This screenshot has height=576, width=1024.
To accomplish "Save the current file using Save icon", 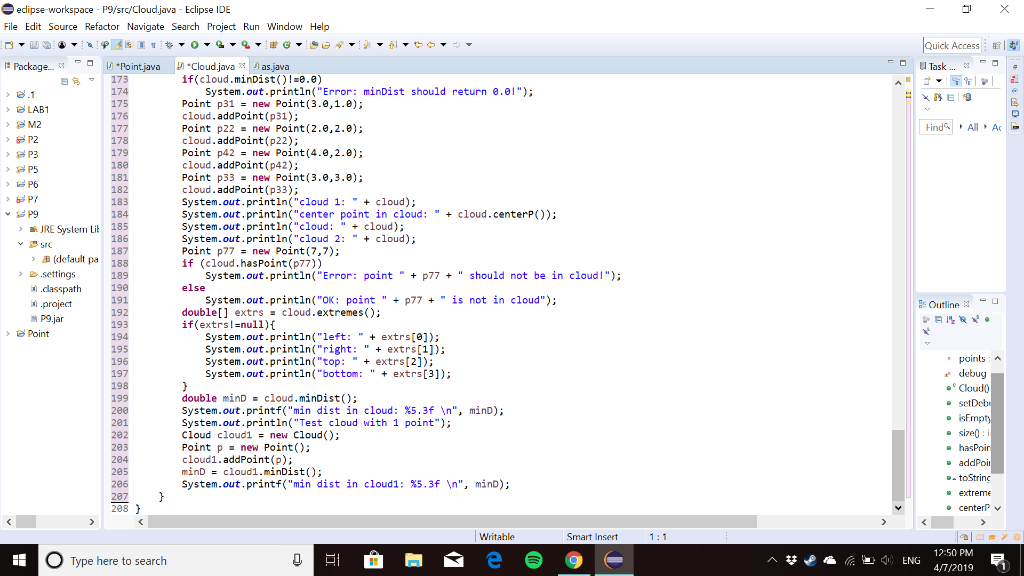I will click(34, 44).
